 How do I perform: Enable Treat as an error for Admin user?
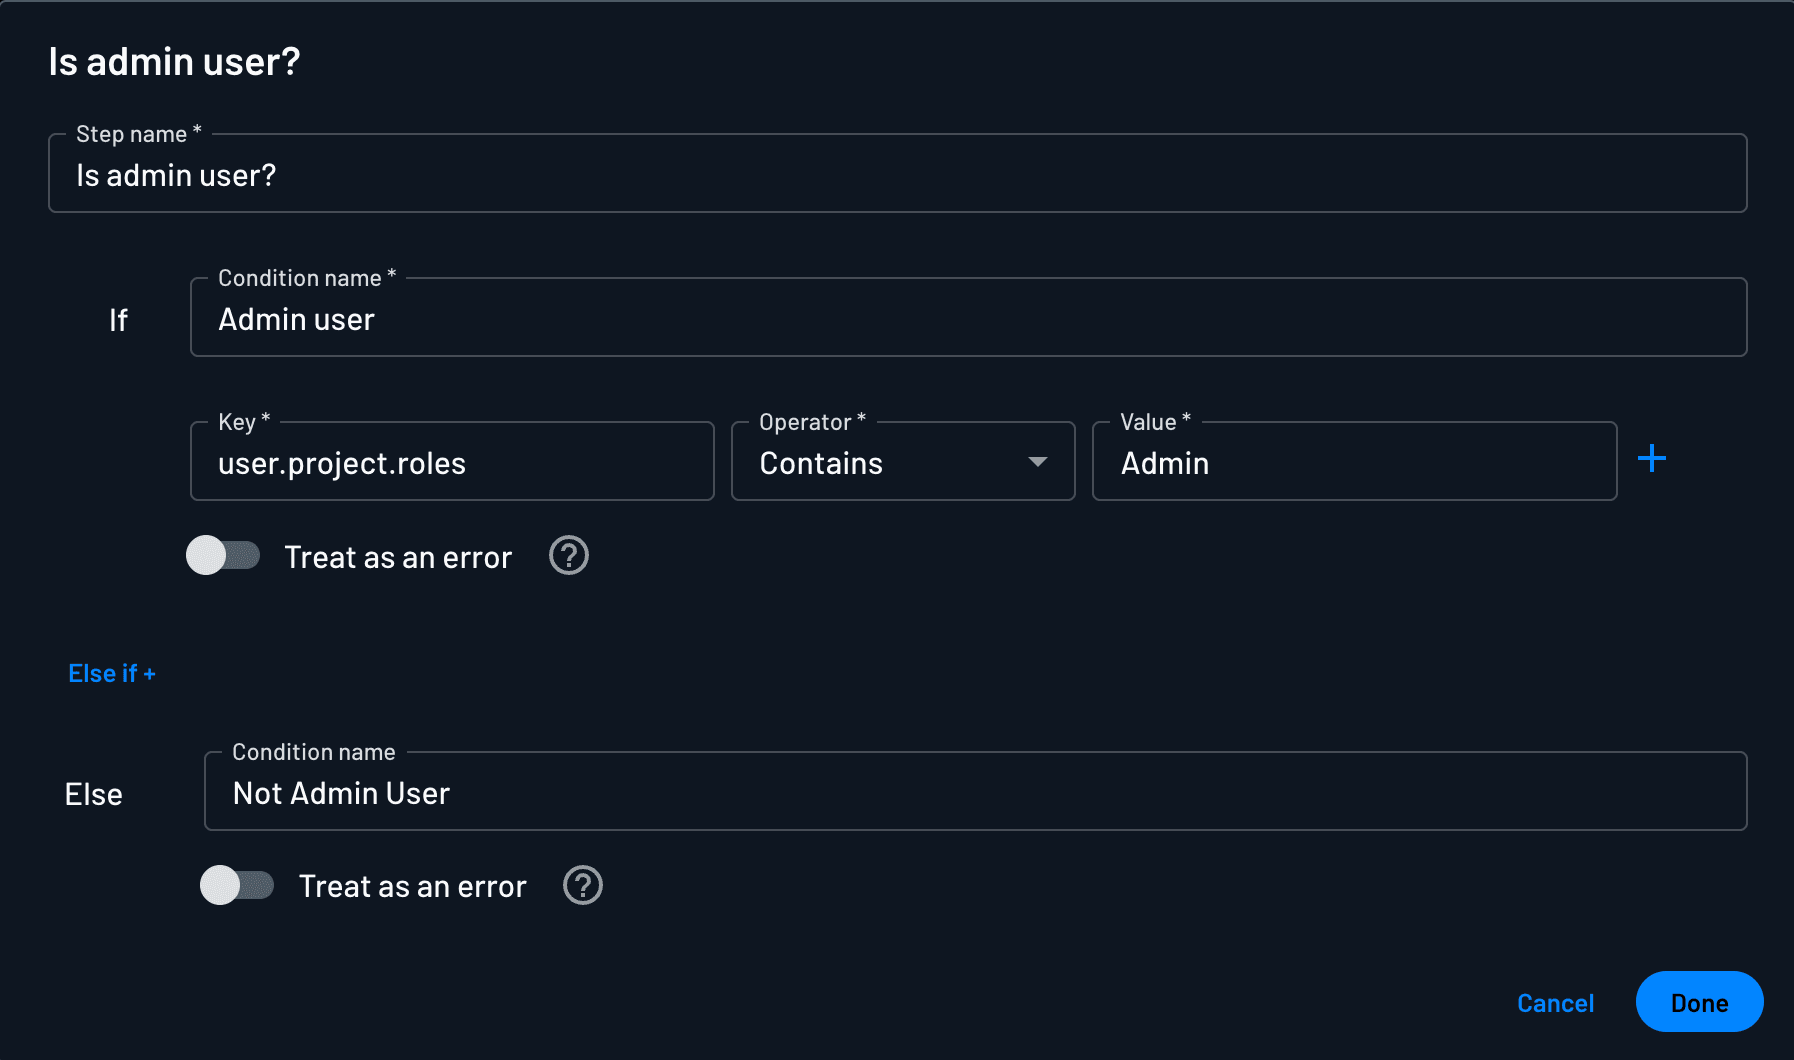tap(224, 555)
